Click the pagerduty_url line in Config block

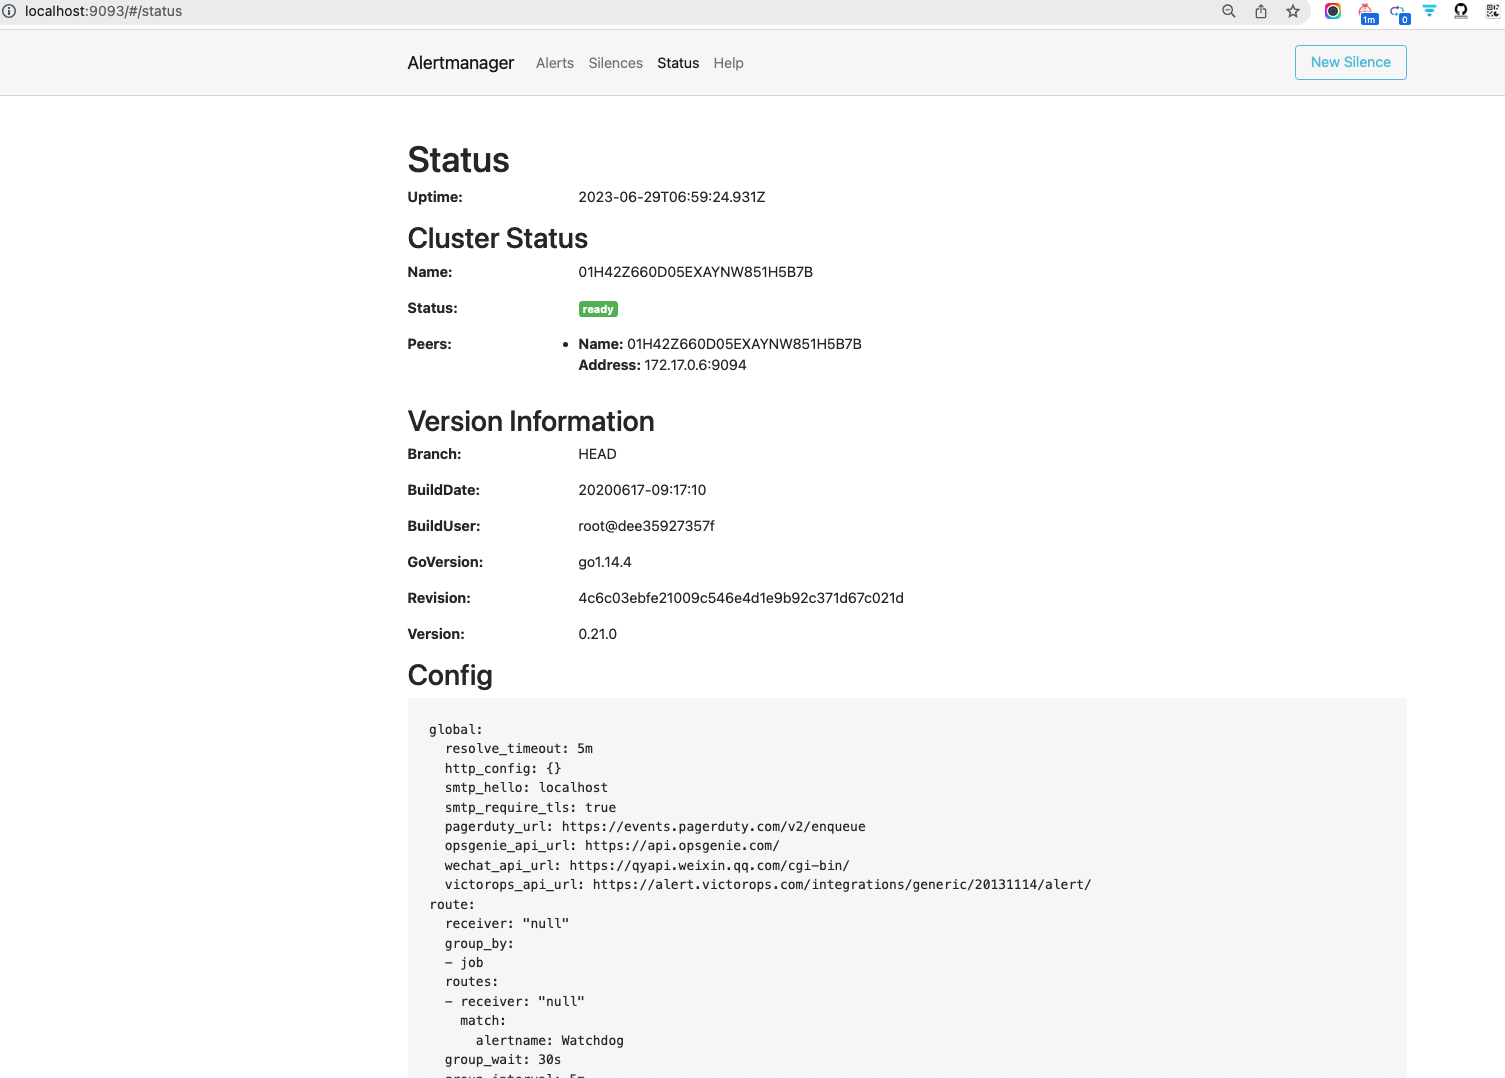click(654, 827)
